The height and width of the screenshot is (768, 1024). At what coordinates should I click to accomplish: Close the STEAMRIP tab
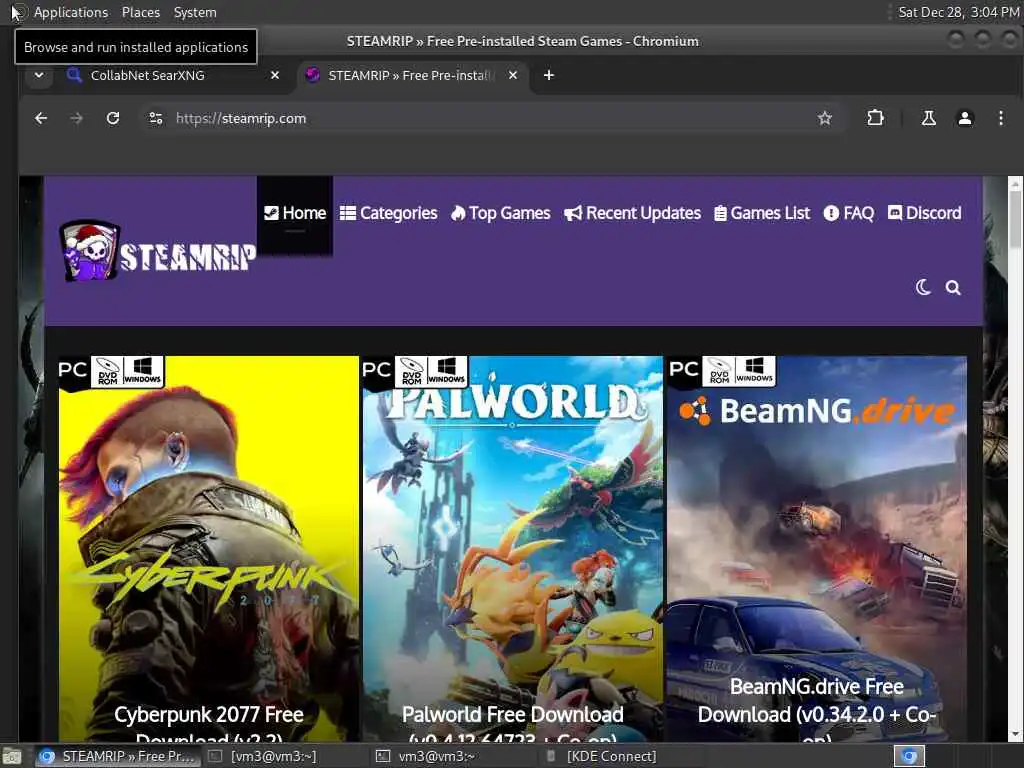pos(513,75)
